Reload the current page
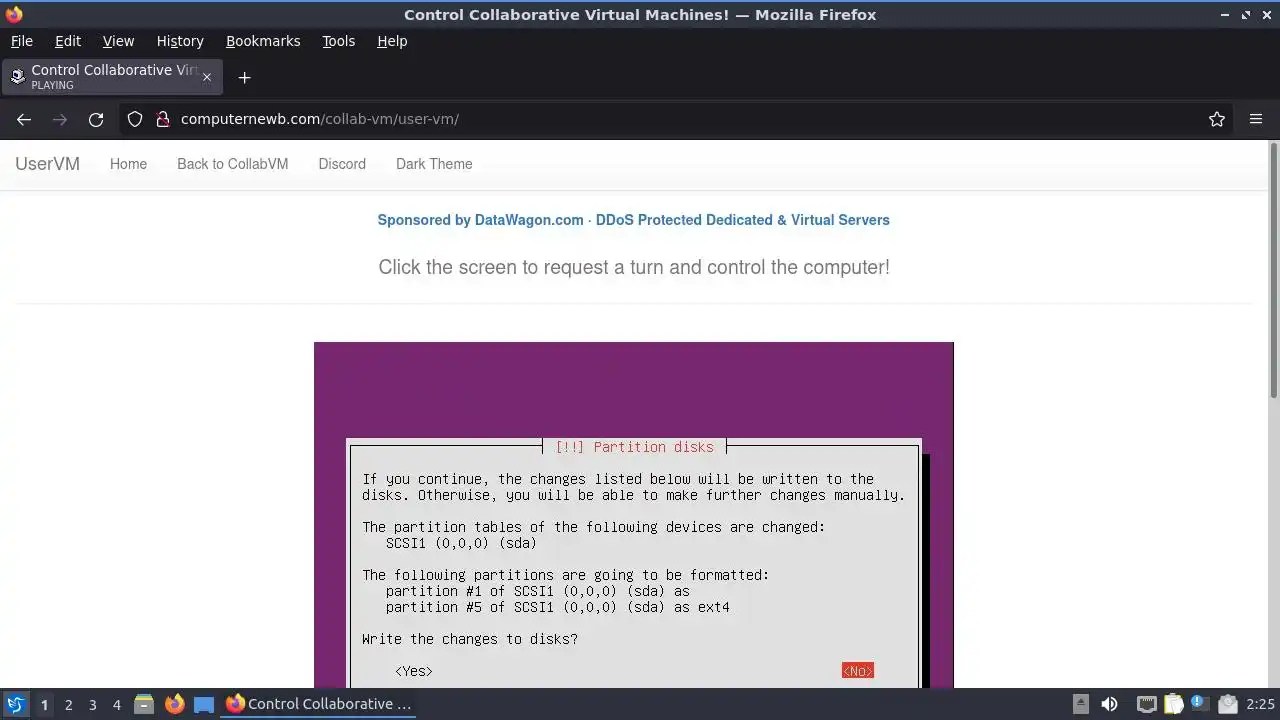 [x=96, y=119]
